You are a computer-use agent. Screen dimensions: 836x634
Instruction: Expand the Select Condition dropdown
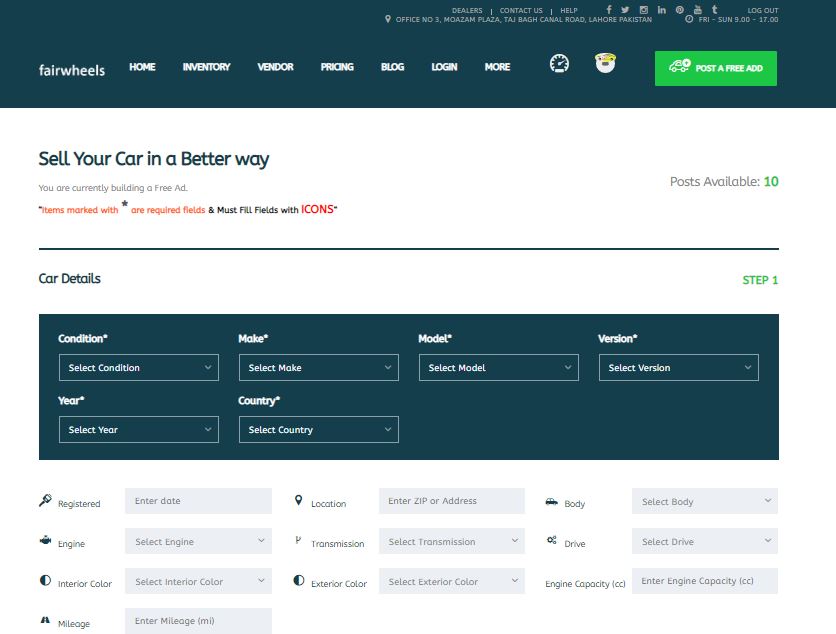pyautogui.click(x=138, y=368)
